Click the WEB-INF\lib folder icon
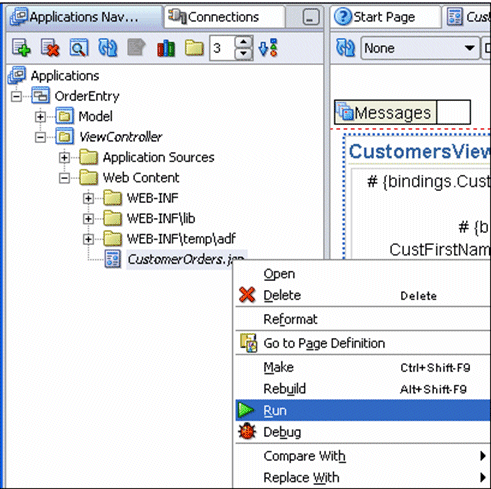The width and height of the screenshot is (491, 489). pos(112,218)
